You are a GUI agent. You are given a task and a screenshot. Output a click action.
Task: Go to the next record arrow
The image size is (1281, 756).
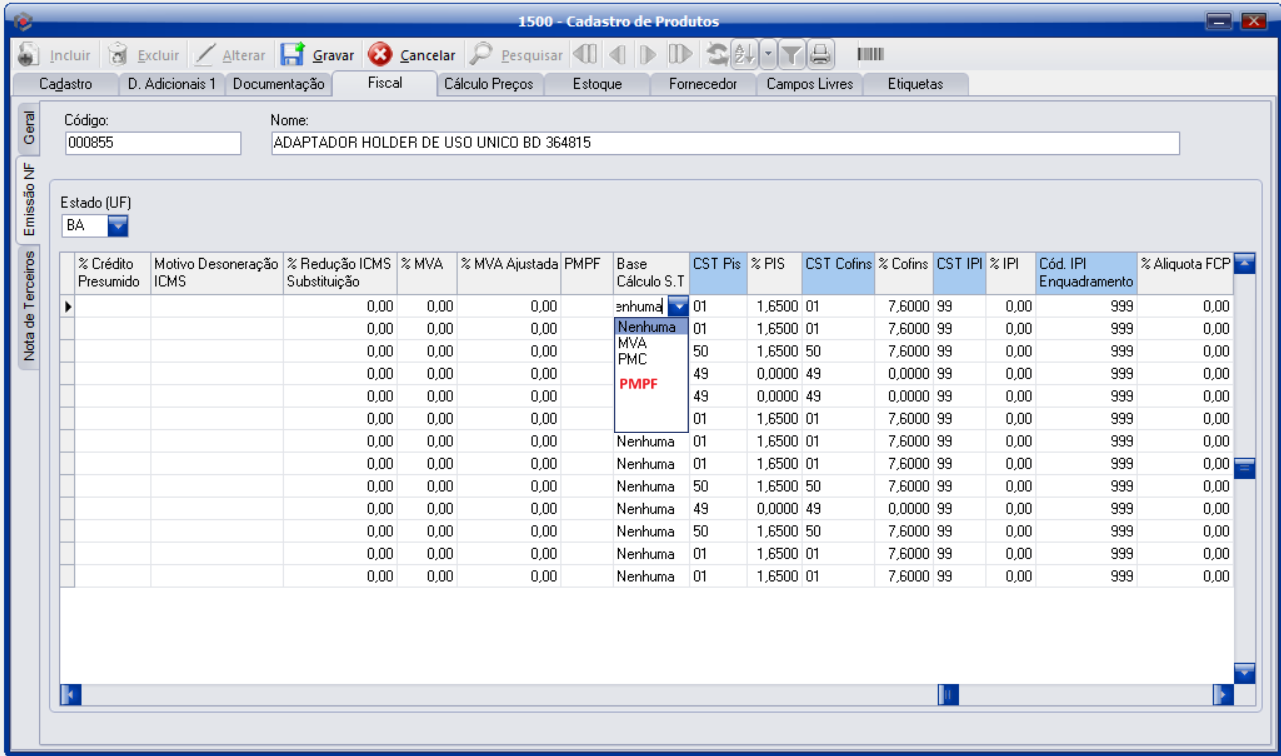tap(649, 55)
